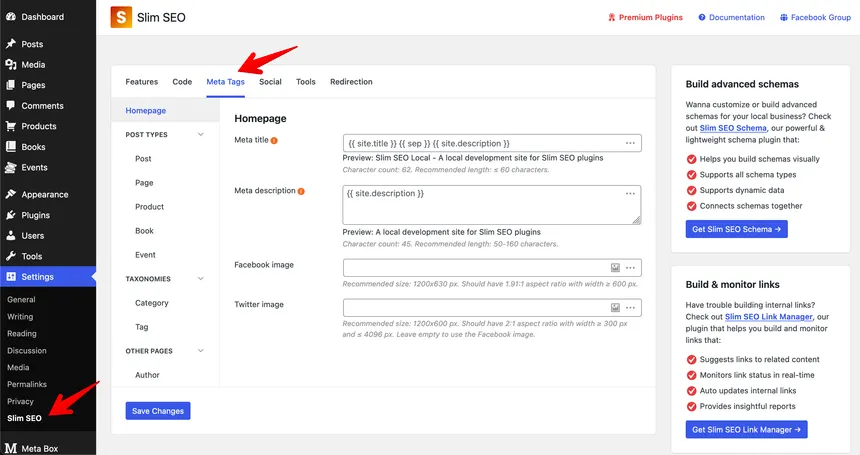The image size is (860, 455).
Task: Click the Save Changes button
Action: click(157, 411)
